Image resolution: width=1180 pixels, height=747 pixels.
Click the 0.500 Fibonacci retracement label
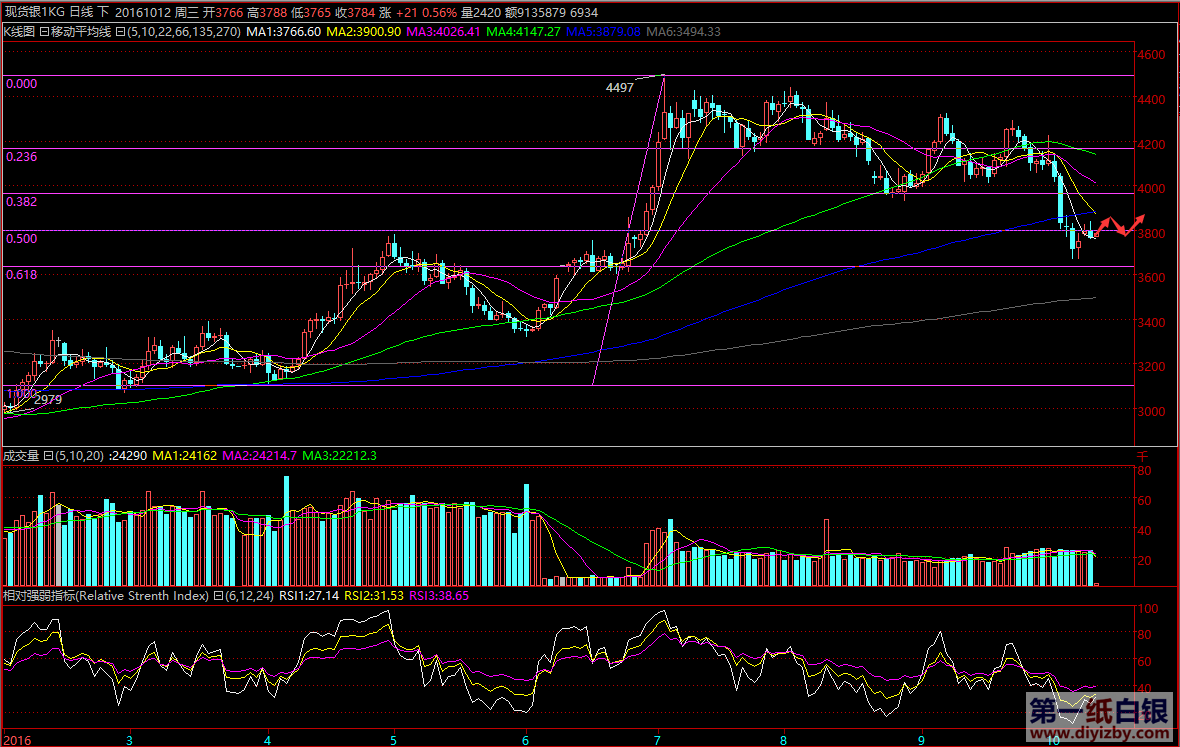coord(21,239)
